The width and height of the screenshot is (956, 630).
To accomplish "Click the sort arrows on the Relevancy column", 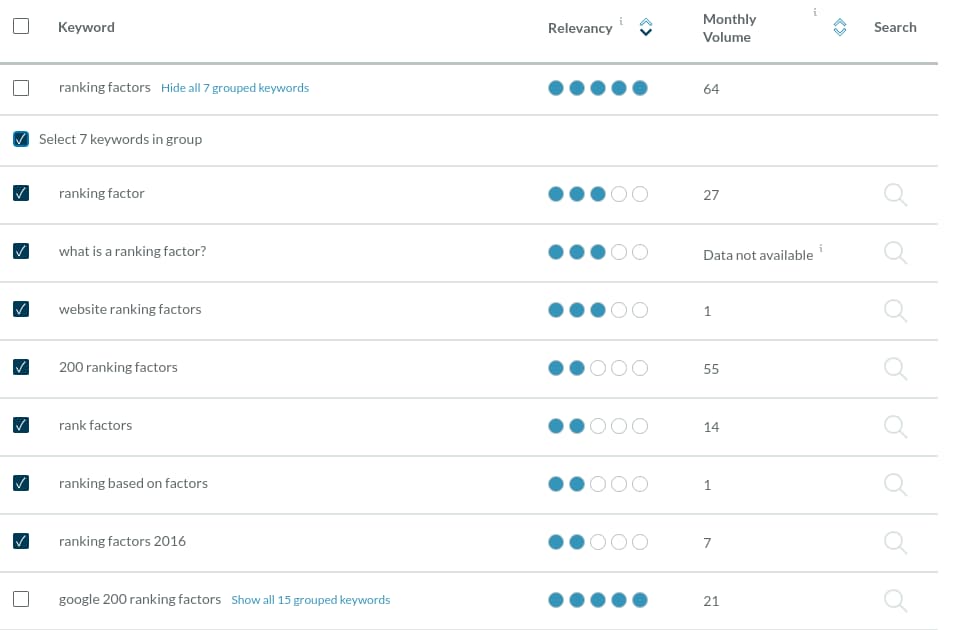I will click(645, 27).
